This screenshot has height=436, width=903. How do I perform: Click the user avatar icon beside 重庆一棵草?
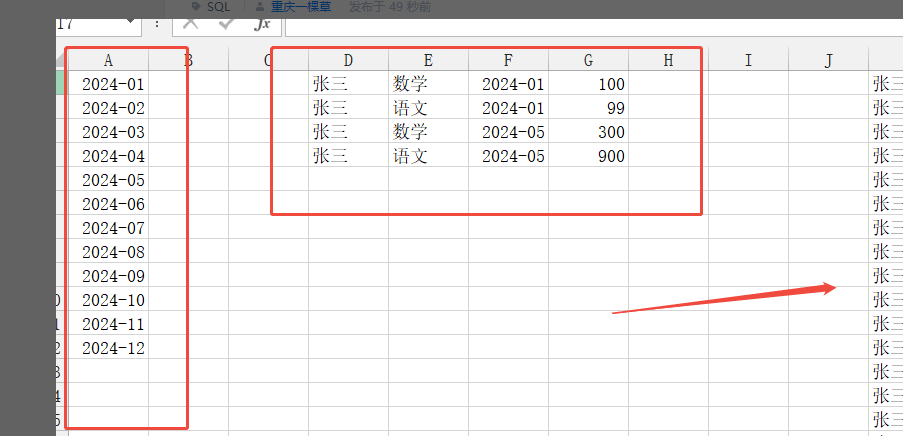(260, 7)
